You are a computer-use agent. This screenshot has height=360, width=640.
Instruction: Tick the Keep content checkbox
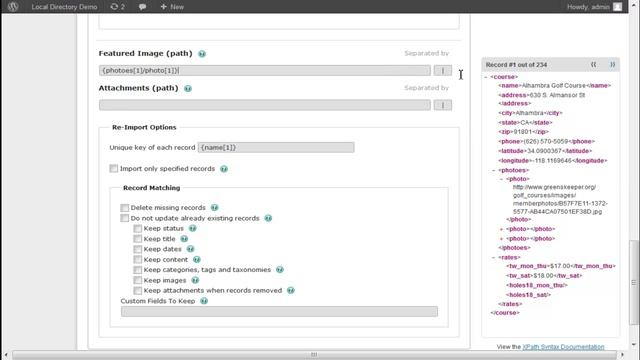(x=138, y=260)
